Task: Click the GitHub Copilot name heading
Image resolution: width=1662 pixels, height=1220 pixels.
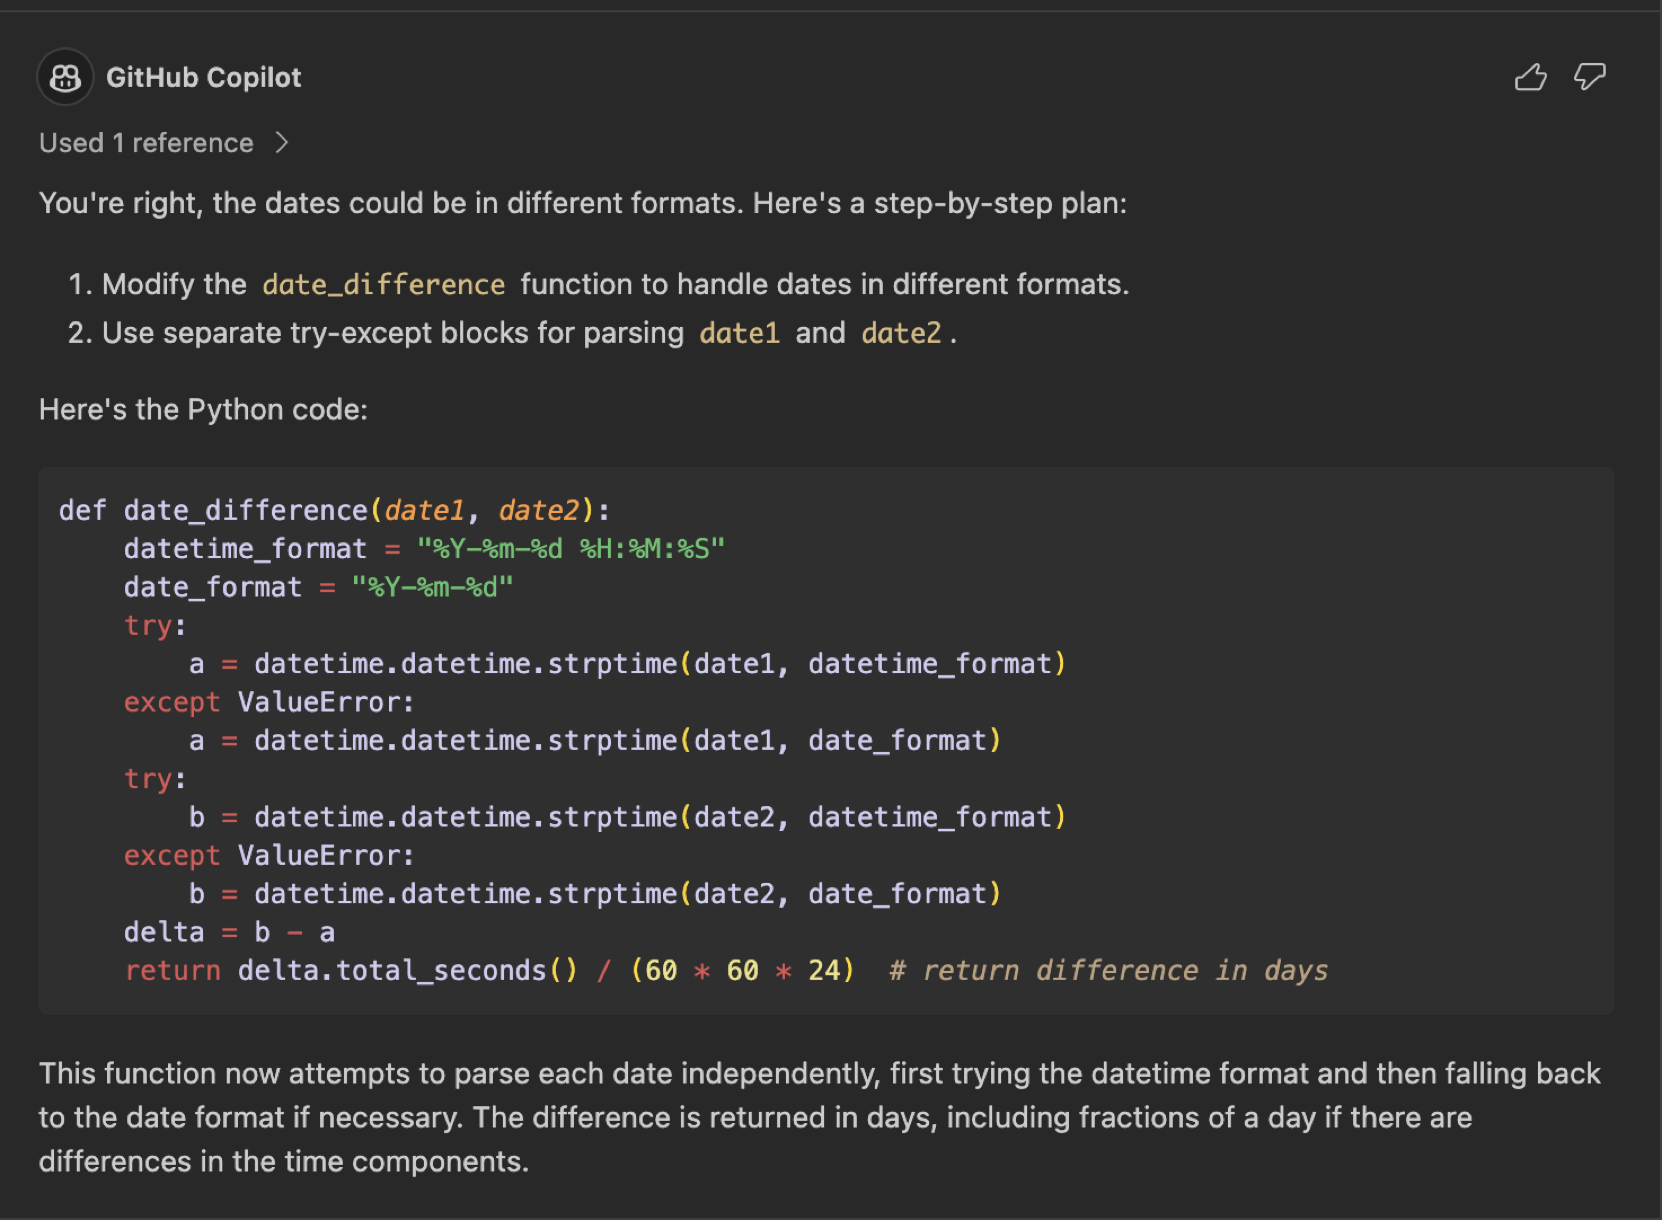Action: pos(203,77)
